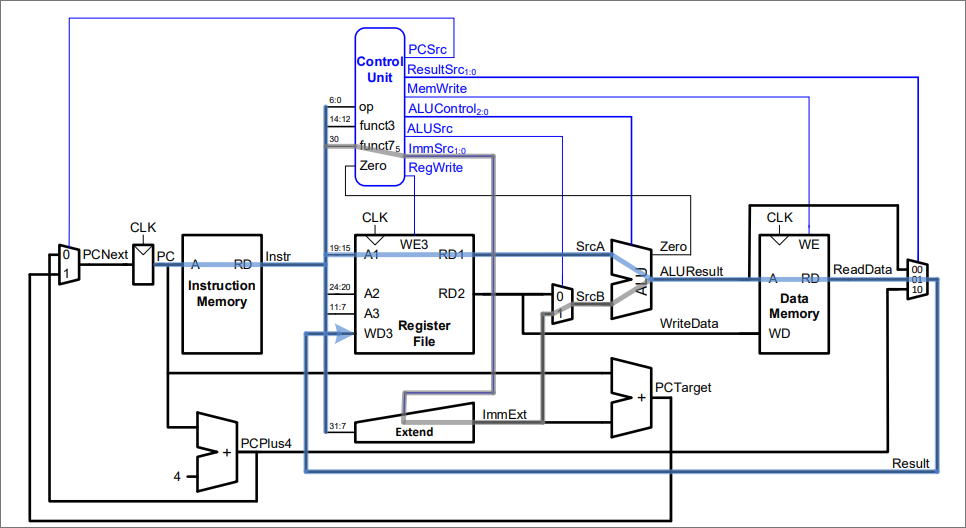The width and height of the screenshot is (966, 528).
Task: Select the PCNext multiplexer
Action: (x=69, y=264)
